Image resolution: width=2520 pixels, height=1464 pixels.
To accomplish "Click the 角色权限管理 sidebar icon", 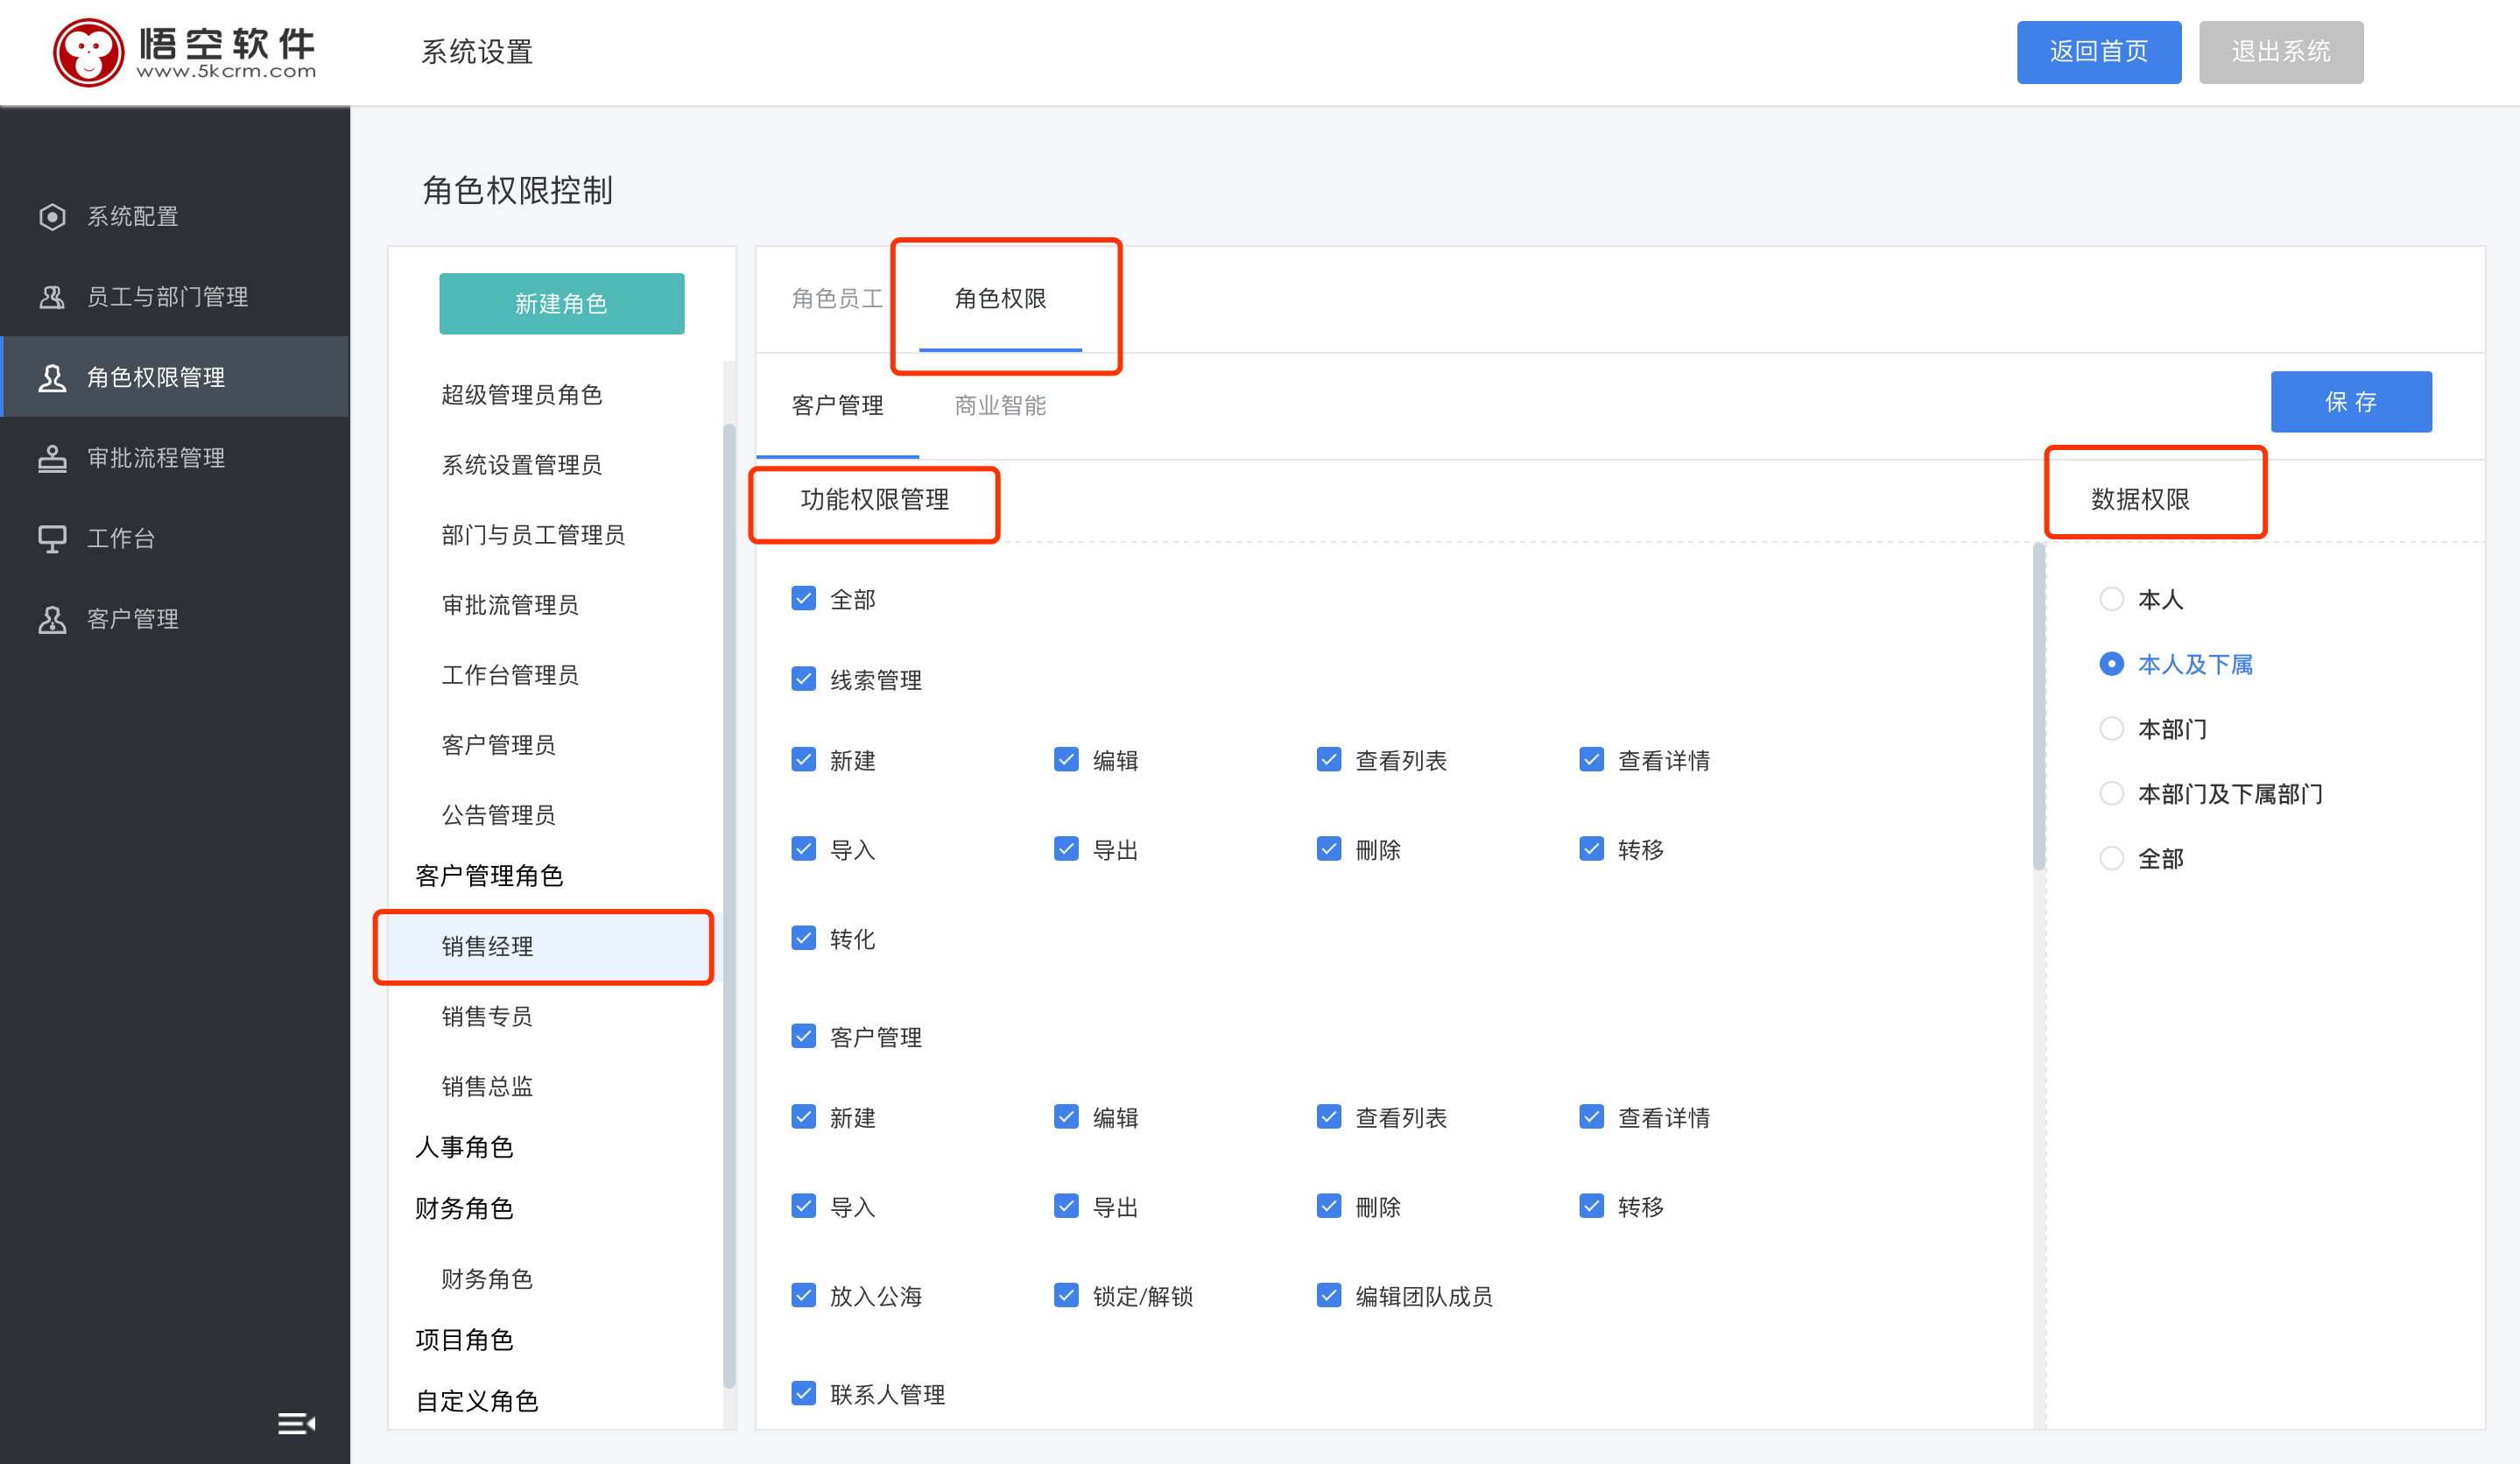I will pos(52,377).
